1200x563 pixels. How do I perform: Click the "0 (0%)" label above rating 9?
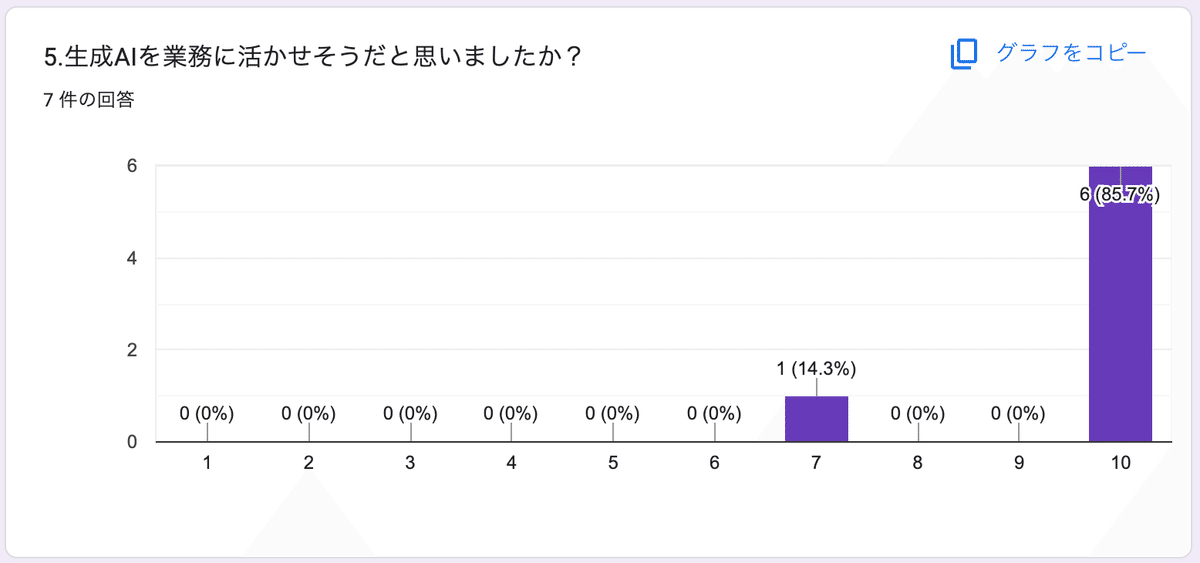[x=1018, y=413]
